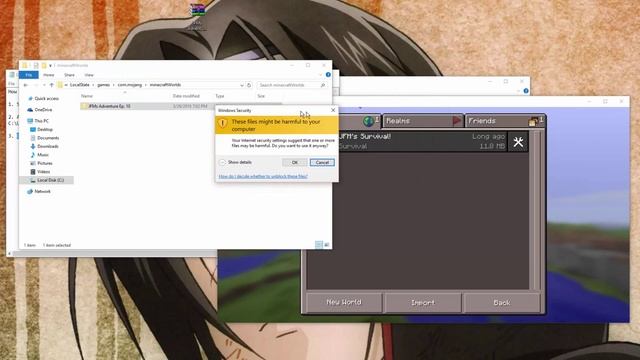This screenshot has width=640, height=360.
Task: Click Search minecraftWorlds box
Action: 291,85
